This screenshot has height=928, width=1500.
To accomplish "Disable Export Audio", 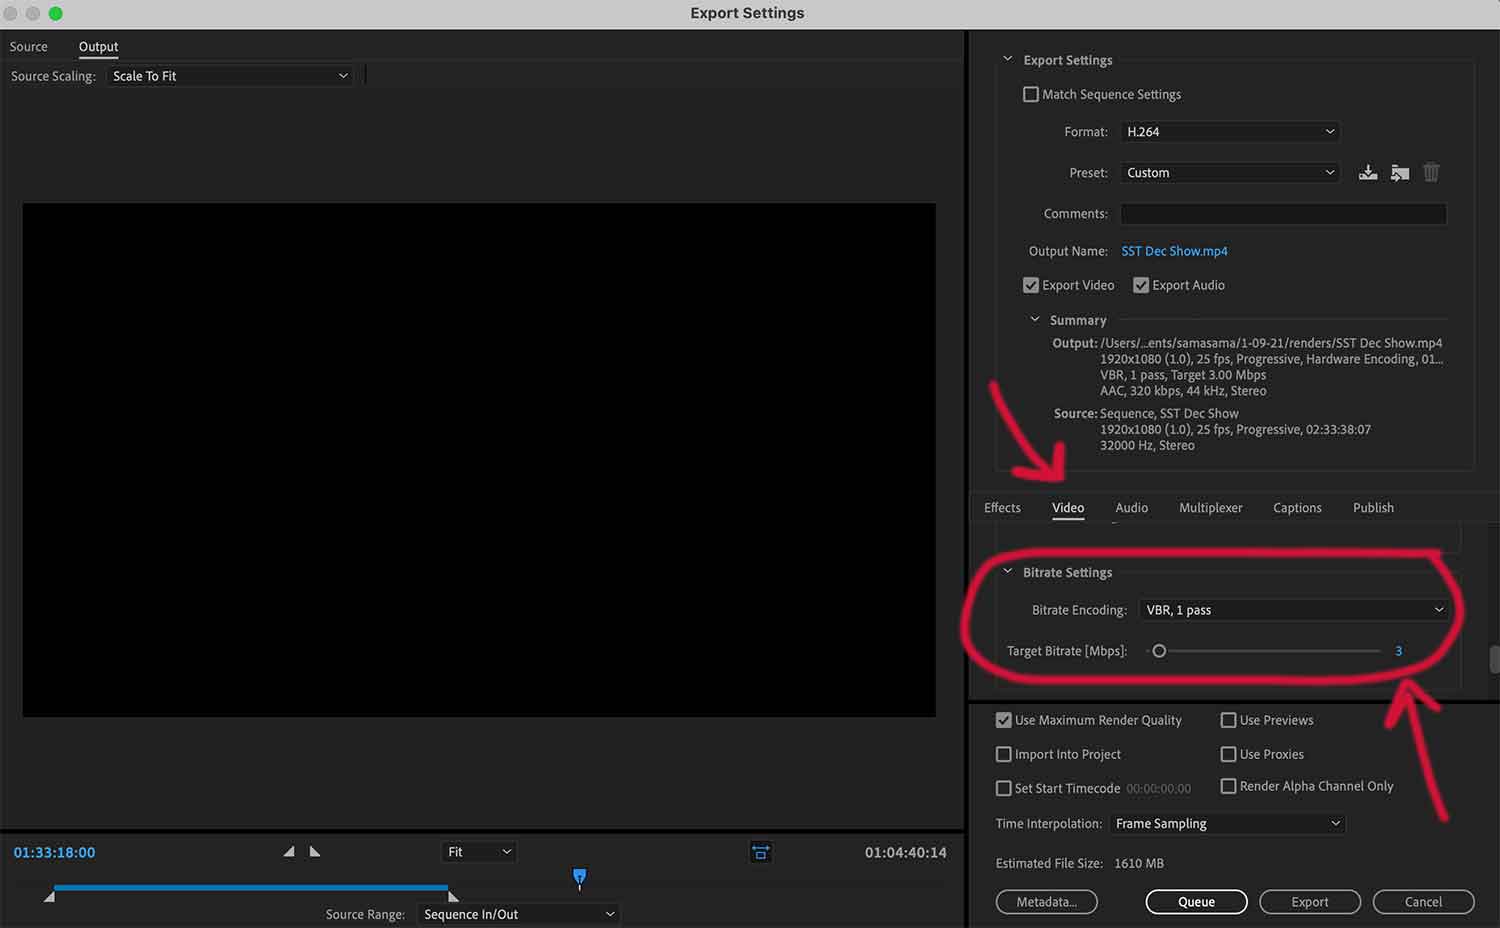I will (x=1141, y=285).
